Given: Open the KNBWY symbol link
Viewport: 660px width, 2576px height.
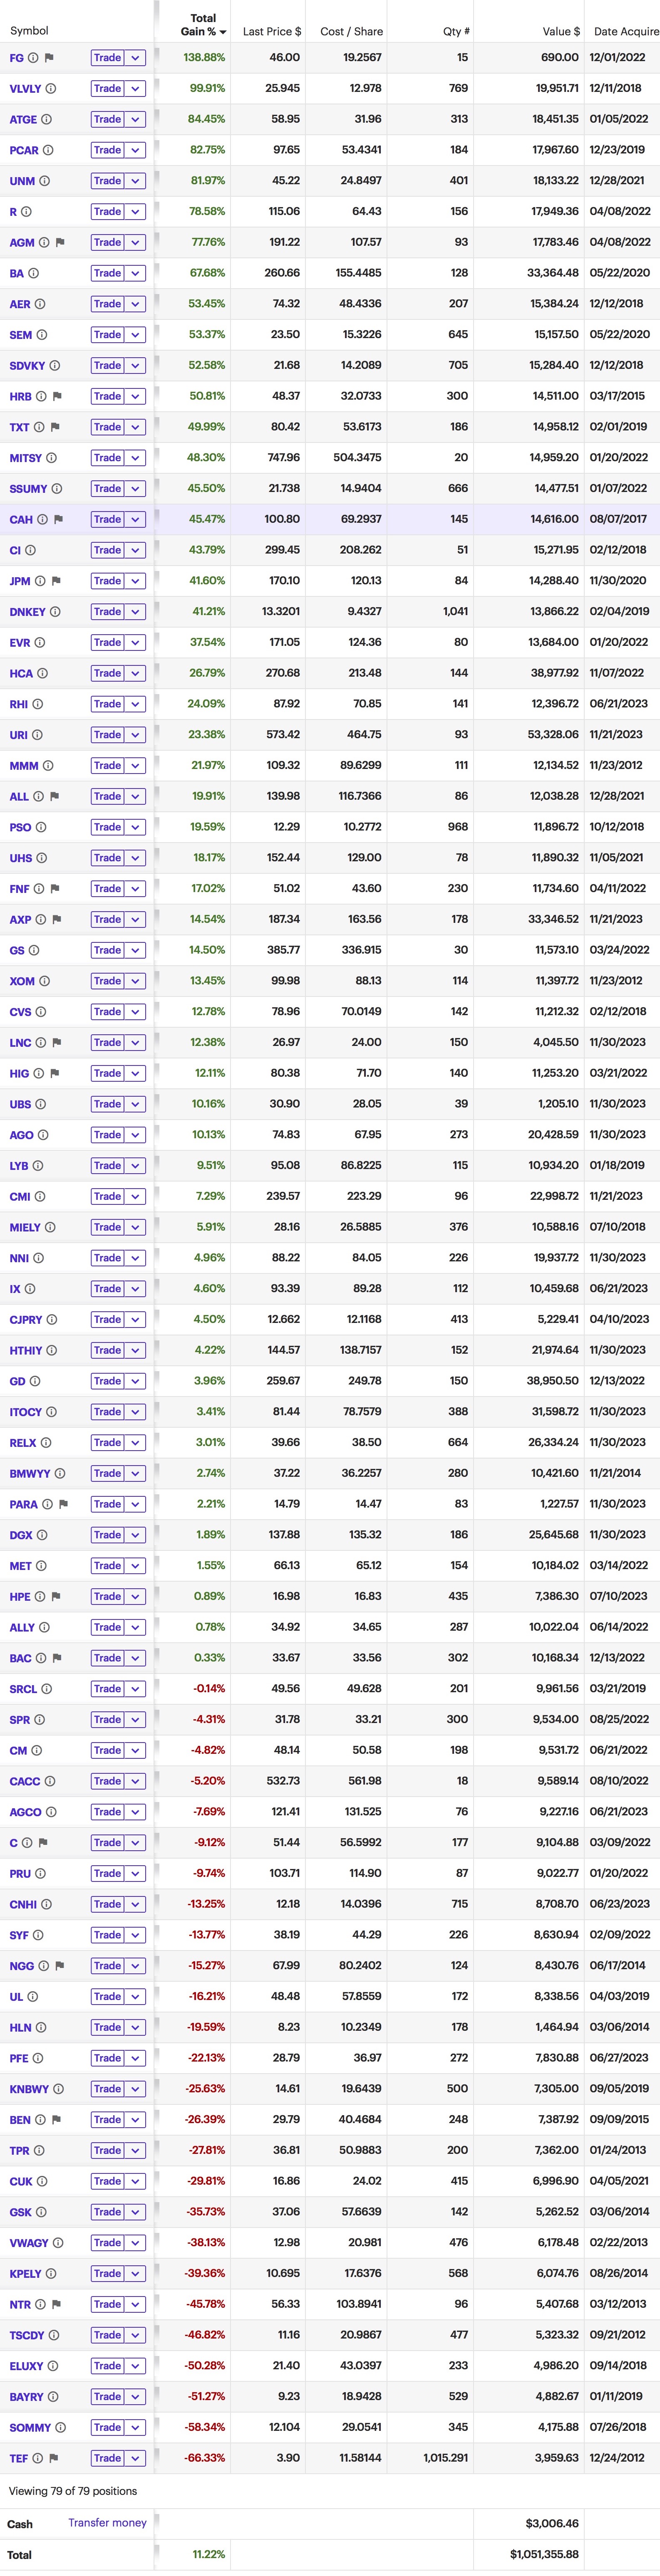Looking at the screenshot, I should [29, 2089].
